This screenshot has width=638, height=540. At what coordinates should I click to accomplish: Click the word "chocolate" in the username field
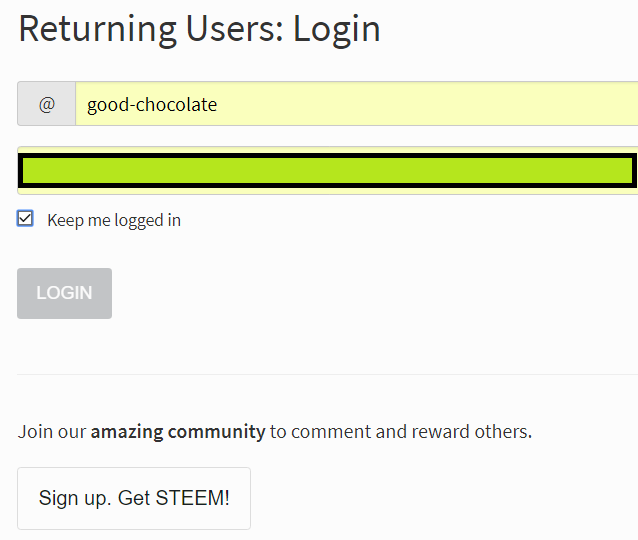[179, 104]
